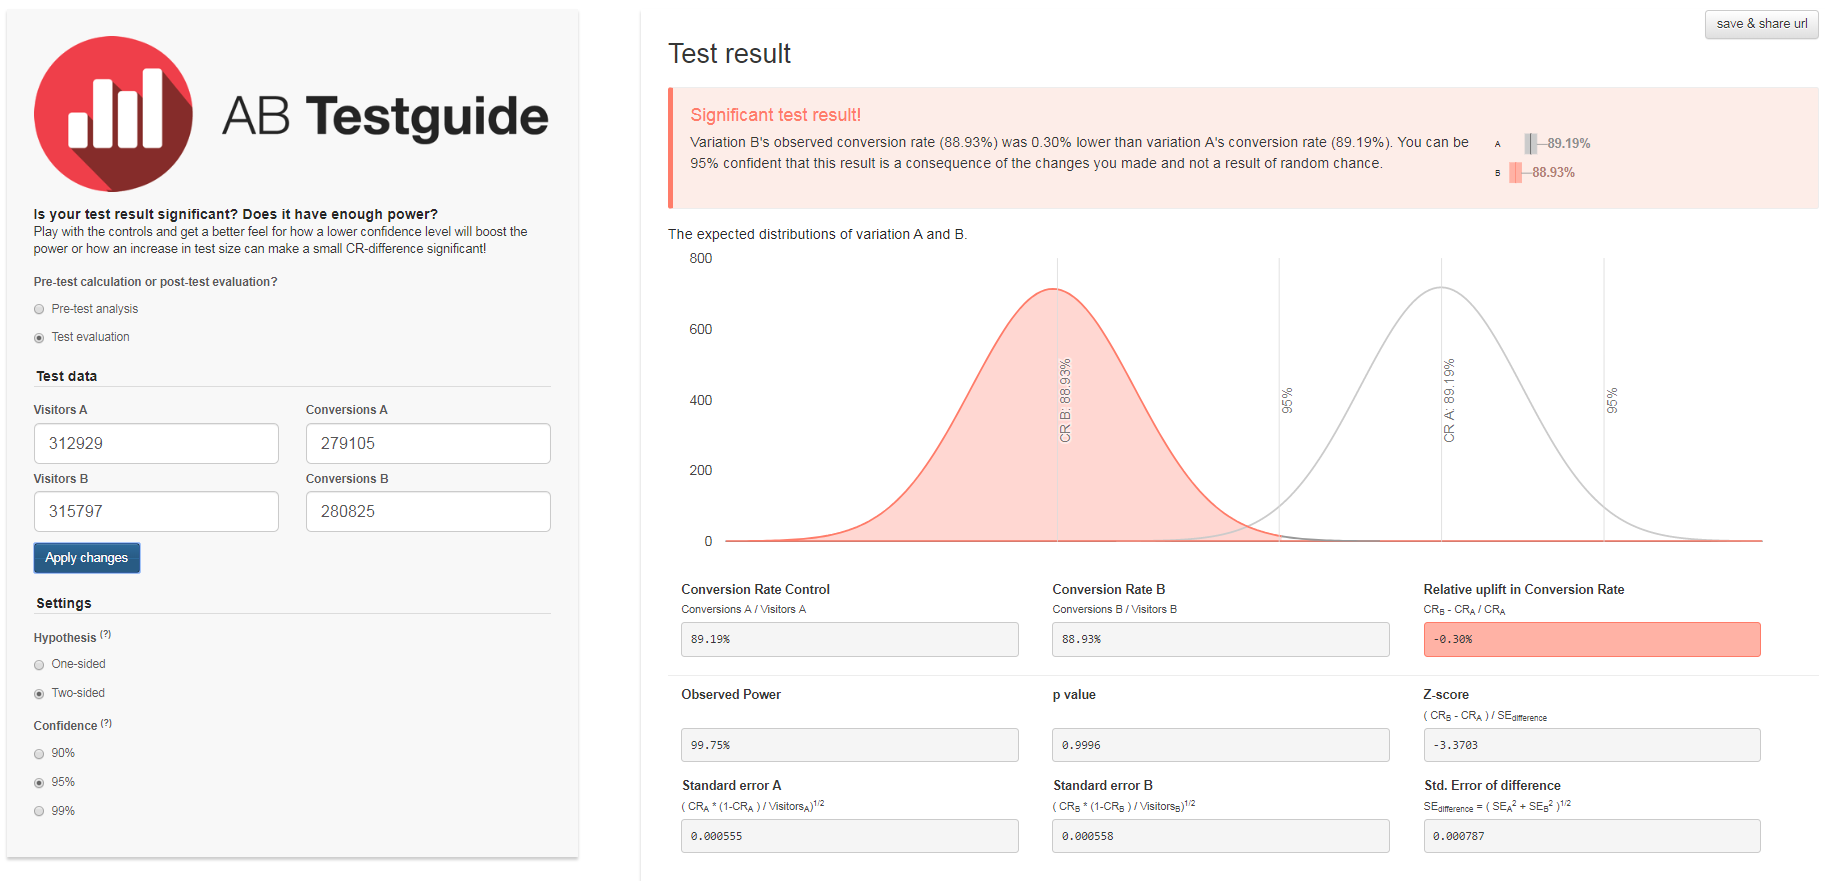
Task: Click variation A's 89.19% range bar
Action: coord(1531,144)
